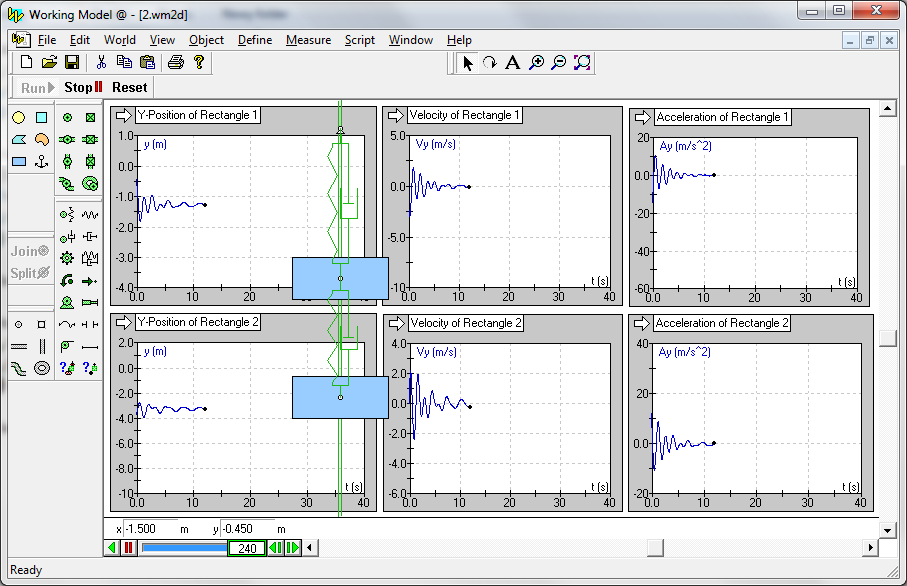The image size is (907, 586).
Task: Reset the simulation to the start
Action: (130, 87)
